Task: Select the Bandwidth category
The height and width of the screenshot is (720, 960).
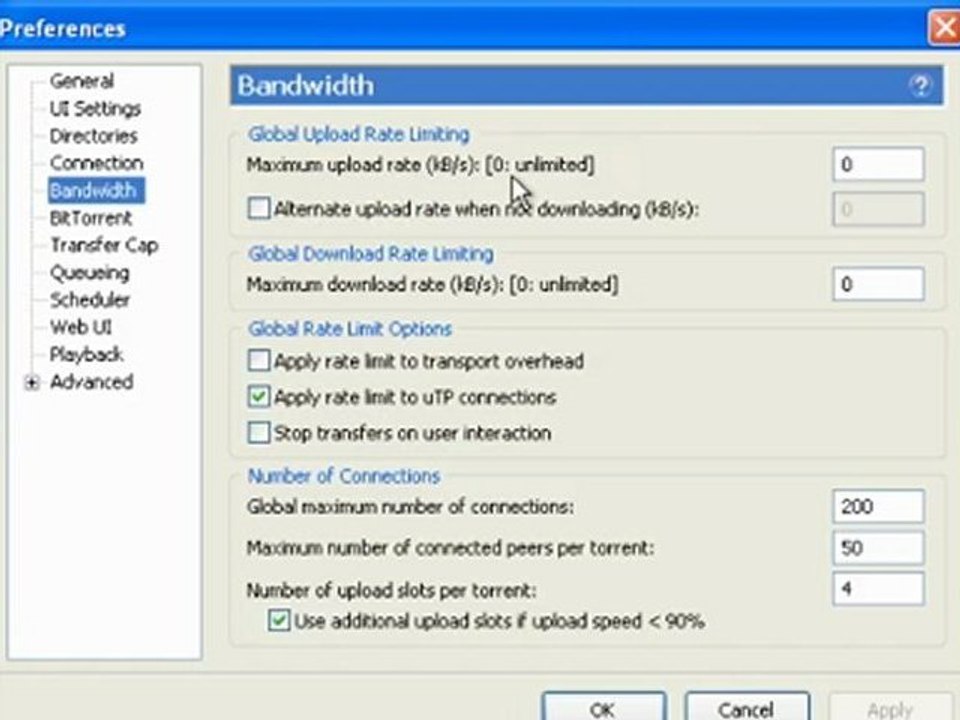Action: (x=96, y=190)
